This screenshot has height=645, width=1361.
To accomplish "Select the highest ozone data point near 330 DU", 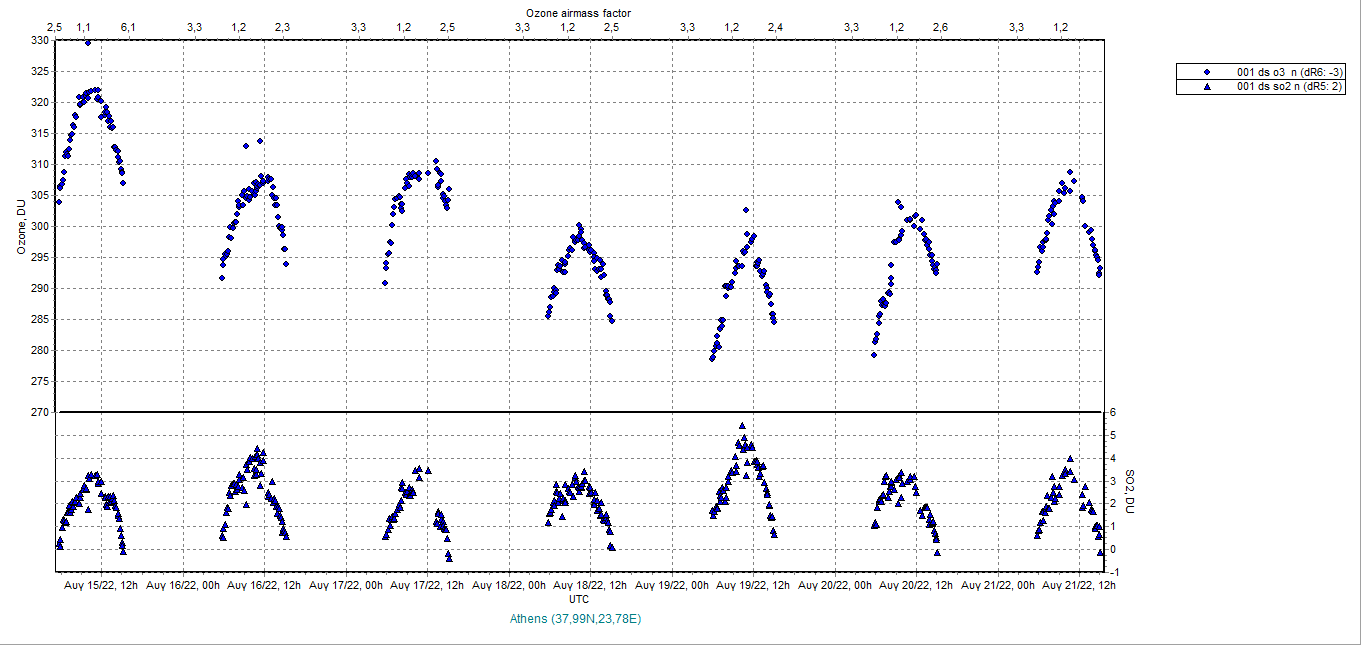I will click(88, 43).
